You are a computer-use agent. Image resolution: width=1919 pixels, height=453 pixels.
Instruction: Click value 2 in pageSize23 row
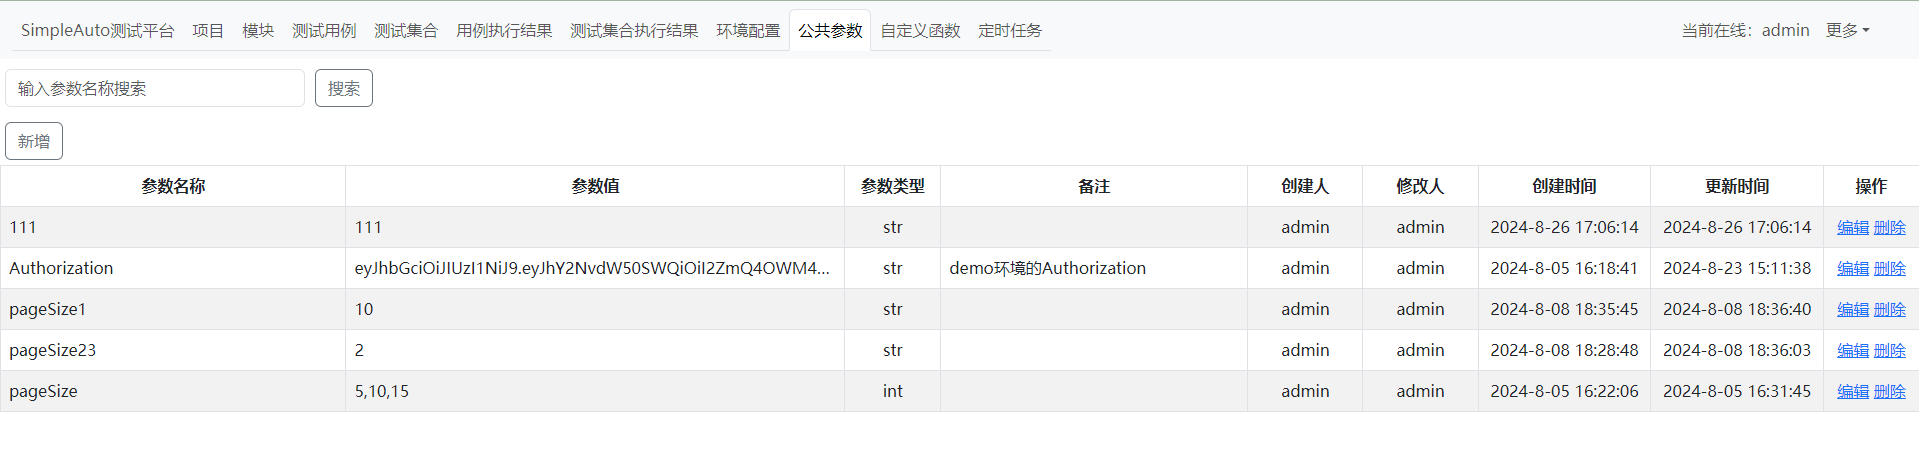[595, 350]
